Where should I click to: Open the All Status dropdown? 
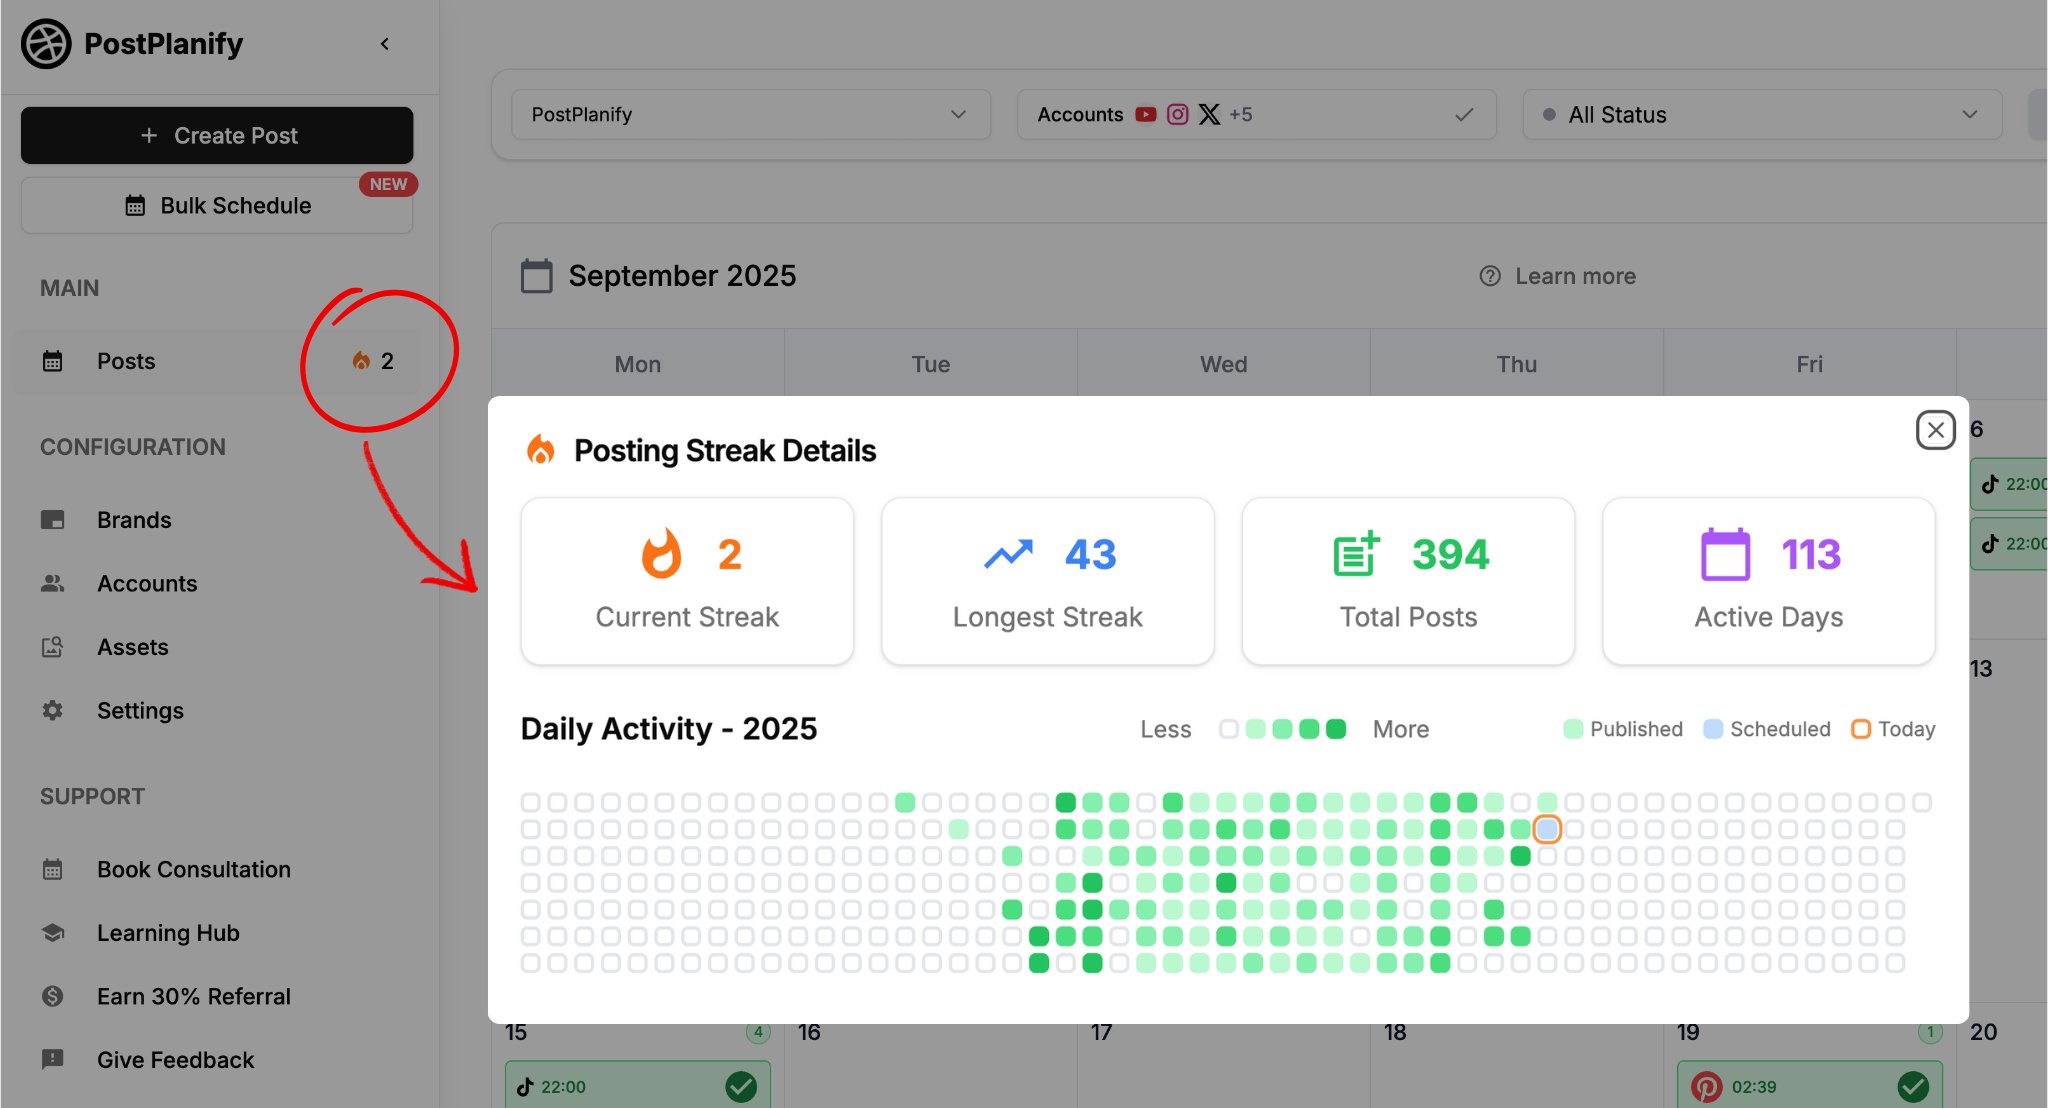click(1762, 114)
